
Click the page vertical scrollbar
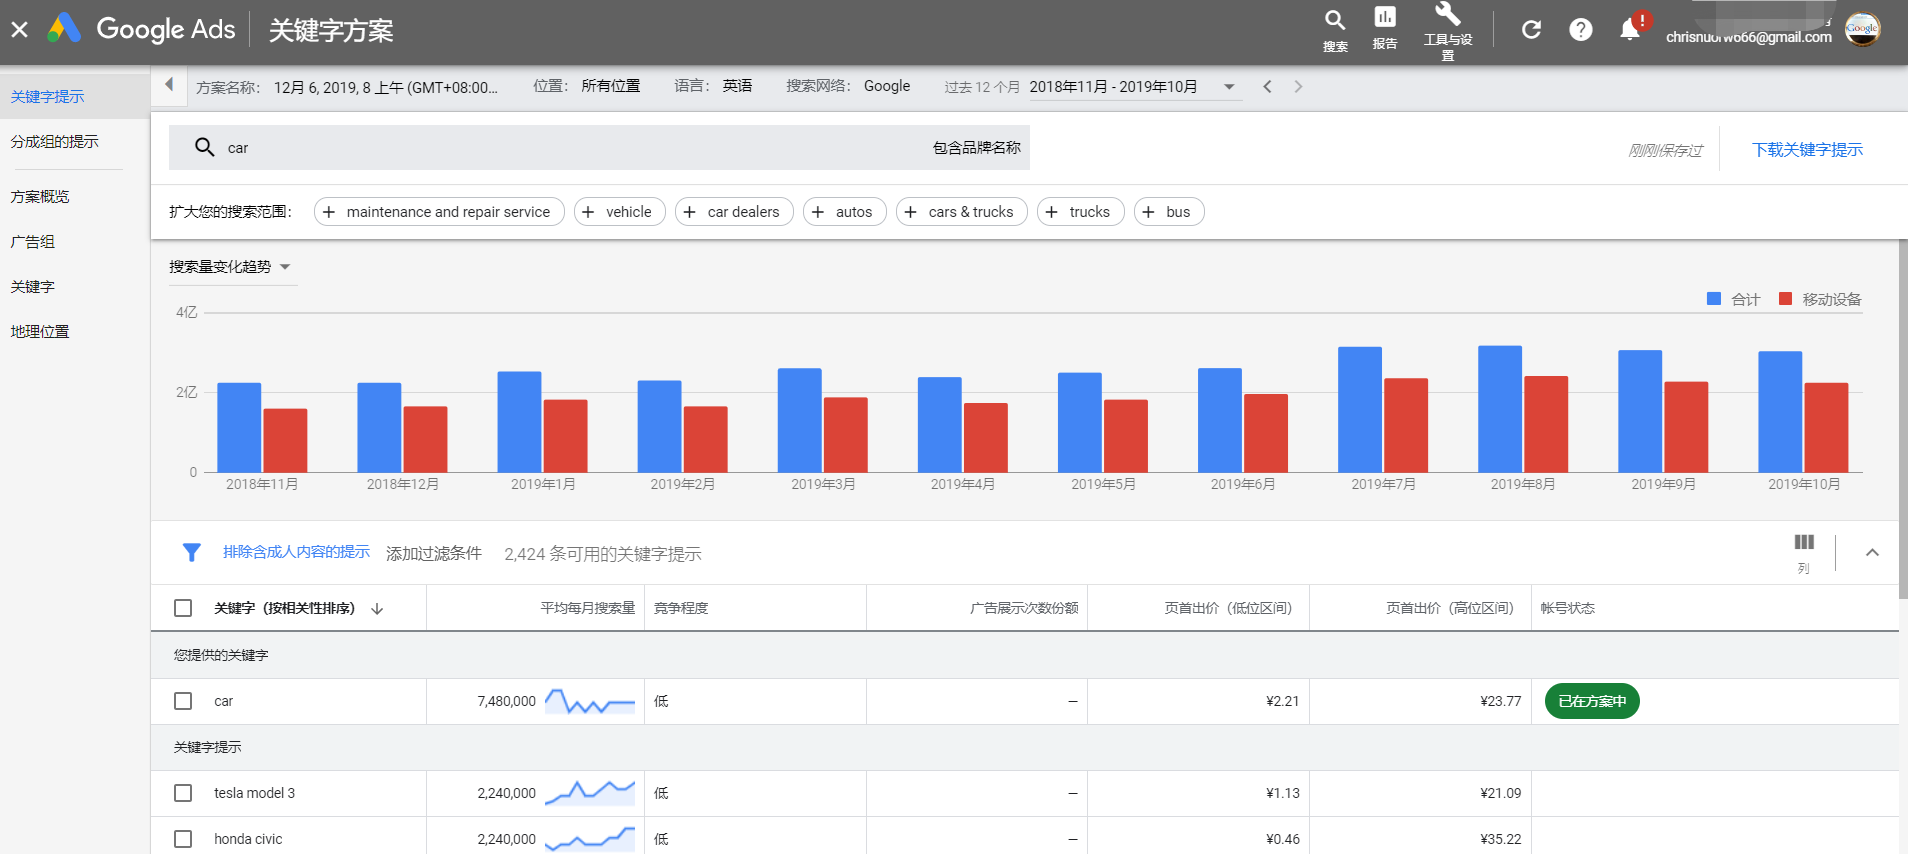point(1903,417)
